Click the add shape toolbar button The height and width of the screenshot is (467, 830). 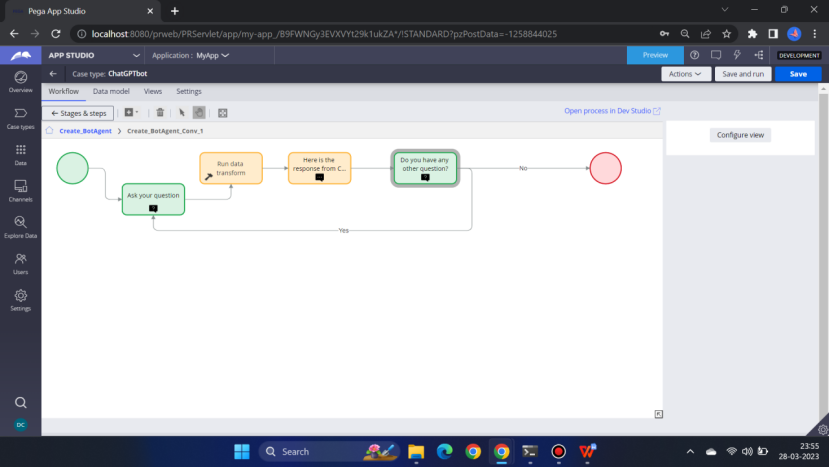131,113
